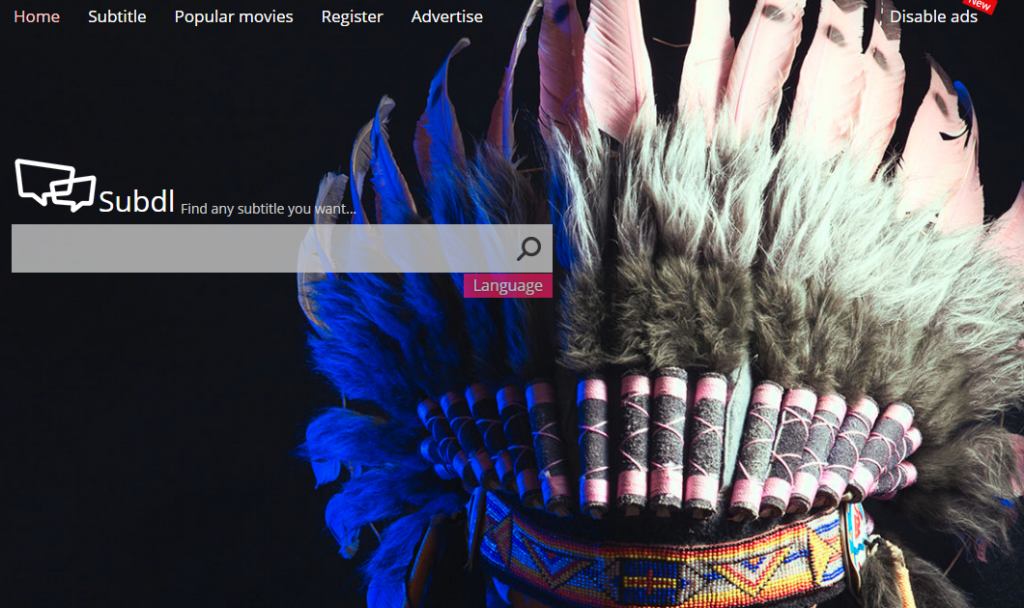
Task: Click the search magnifier icon
Action: click(528, 248)
